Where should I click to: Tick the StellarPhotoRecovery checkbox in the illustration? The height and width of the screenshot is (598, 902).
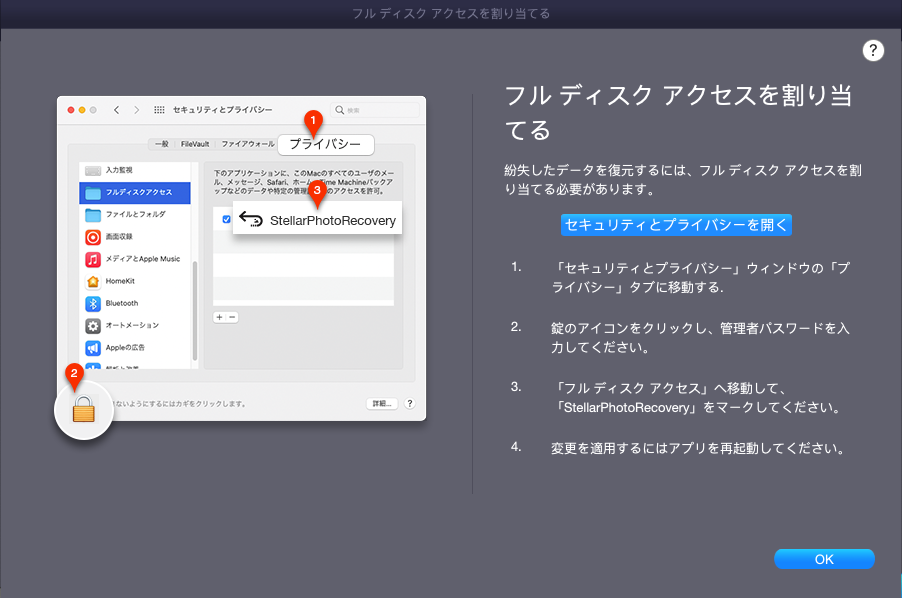(226, 219)
